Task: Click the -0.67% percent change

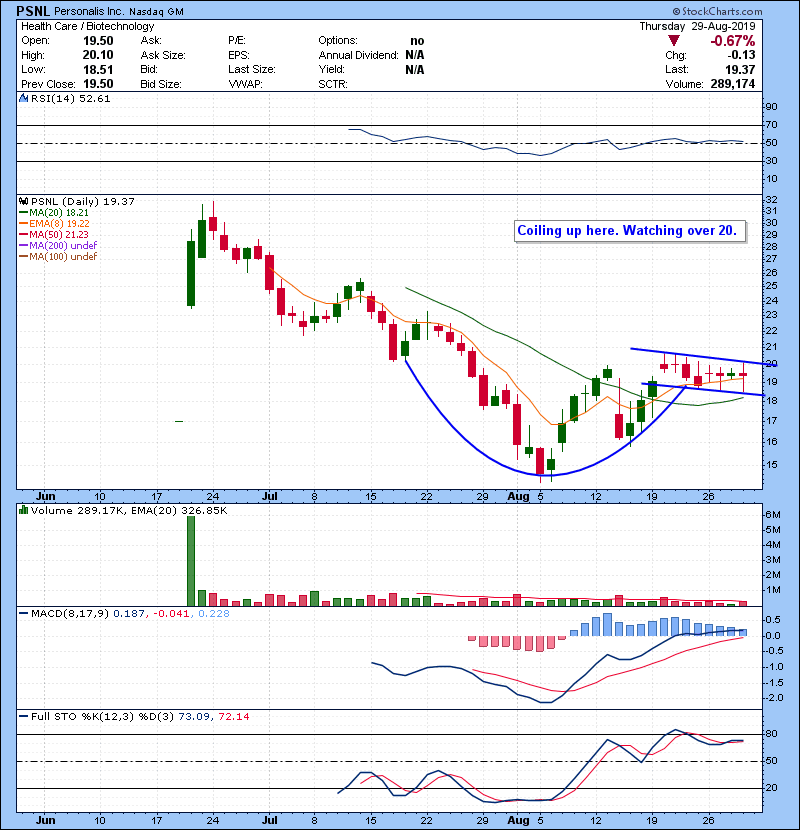Action: tap(733, 41)
